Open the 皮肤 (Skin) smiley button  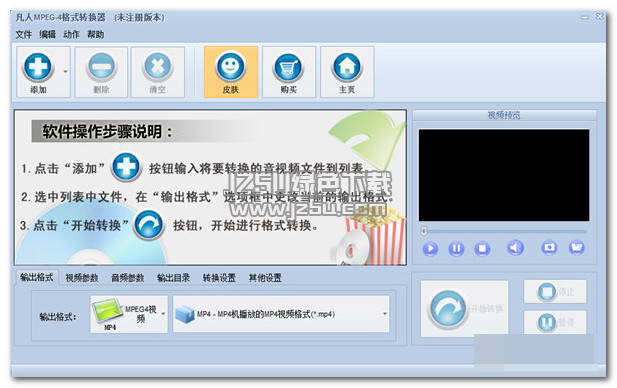tap(231, 72)
